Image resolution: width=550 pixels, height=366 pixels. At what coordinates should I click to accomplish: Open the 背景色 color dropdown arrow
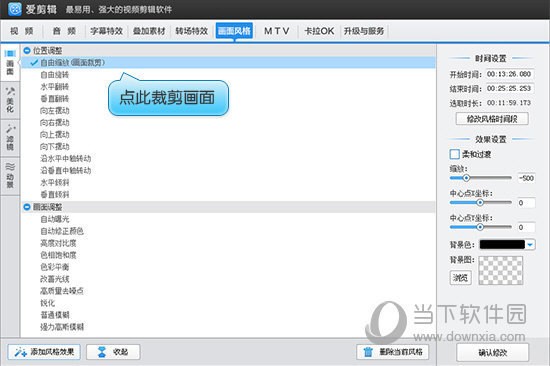click(530, 245)
